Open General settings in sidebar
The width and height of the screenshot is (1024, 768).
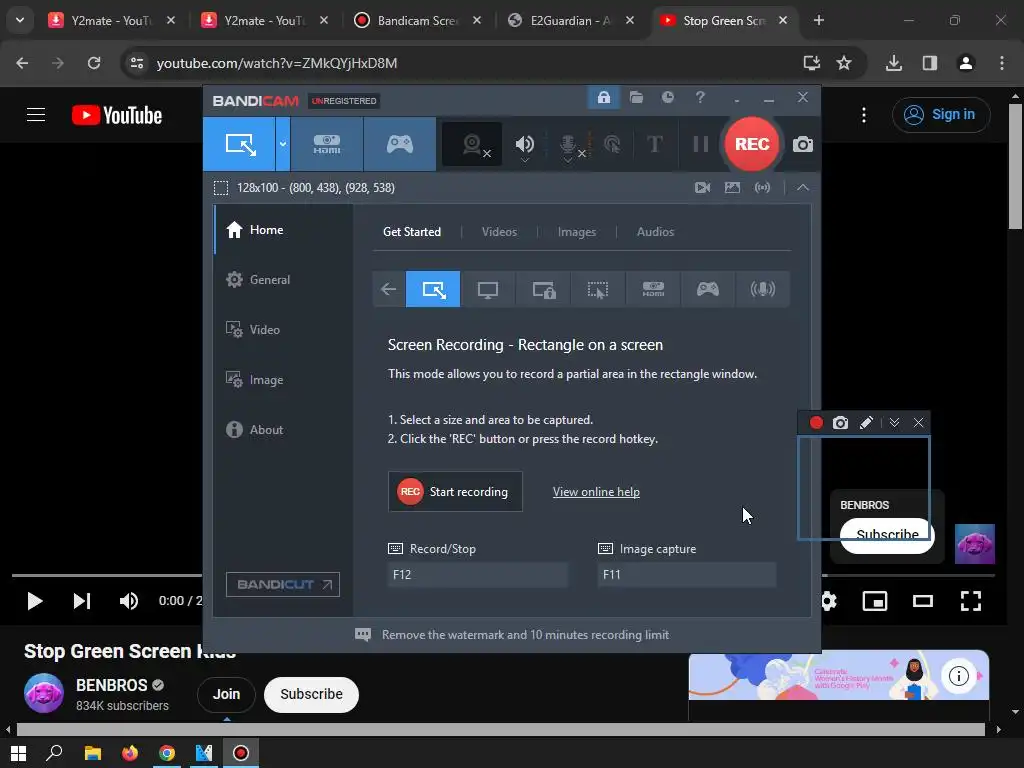pos(283,280)
